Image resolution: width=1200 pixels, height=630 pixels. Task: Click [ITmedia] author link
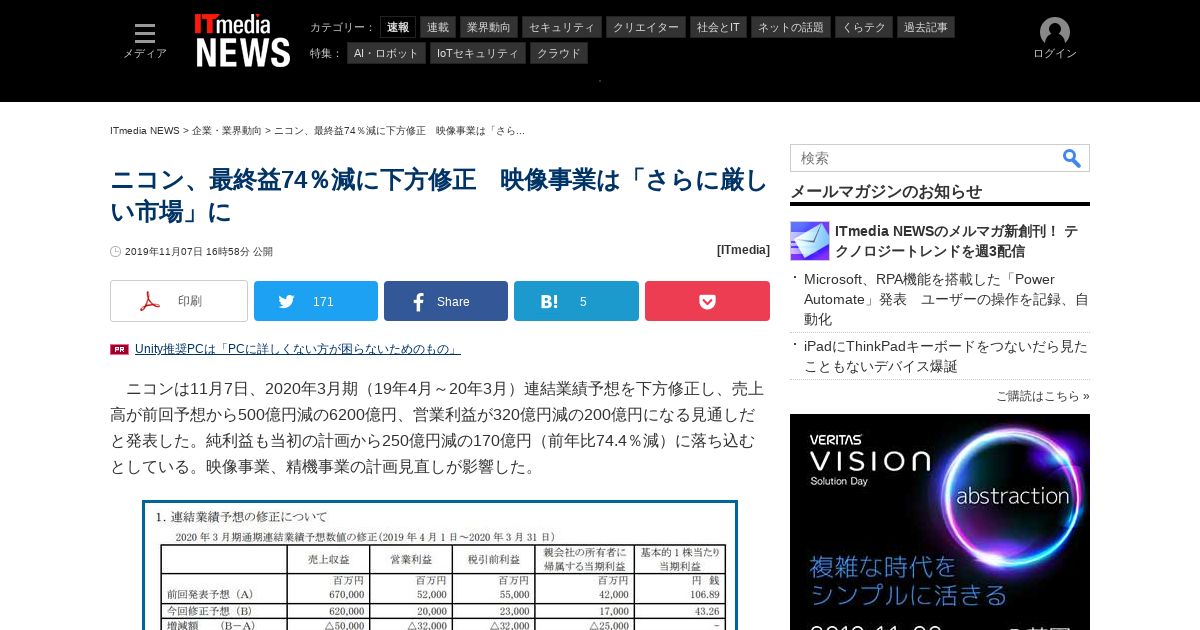coord(743,250)
